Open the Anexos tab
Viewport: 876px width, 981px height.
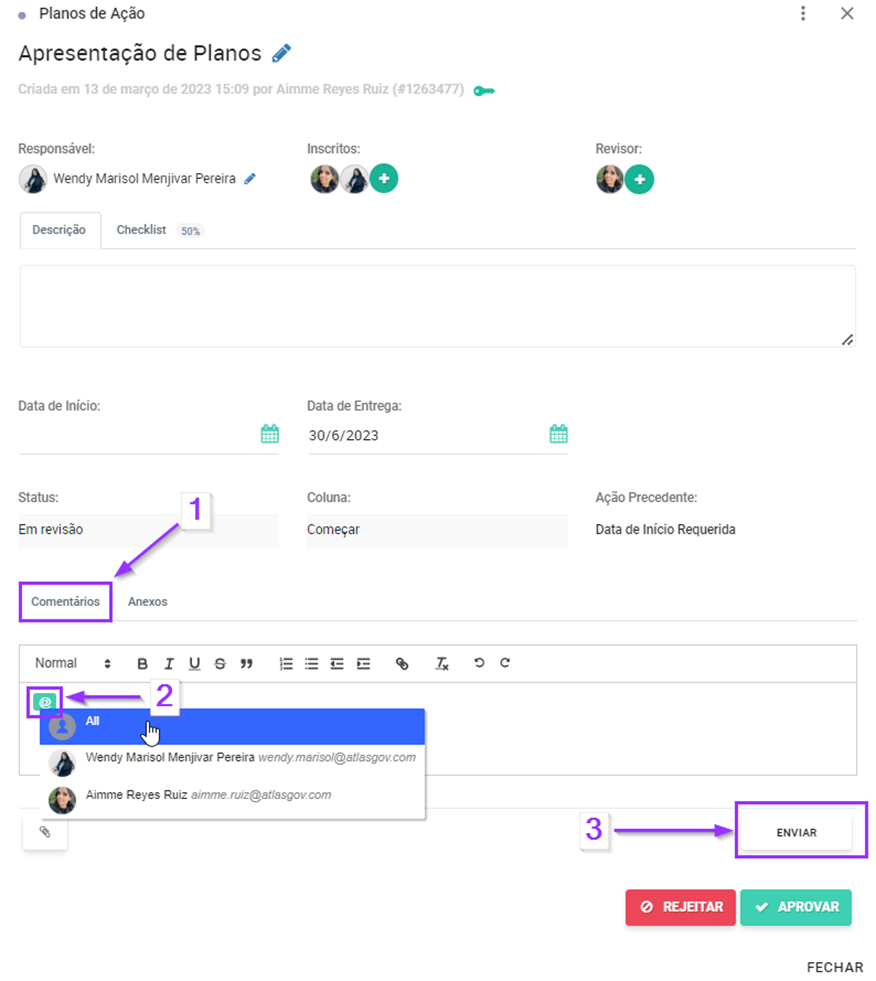pos(148,602)
